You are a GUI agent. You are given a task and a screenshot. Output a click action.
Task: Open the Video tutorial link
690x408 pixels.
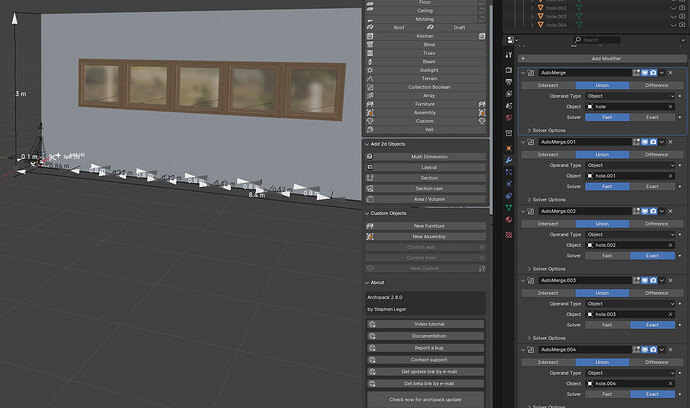point(425,324)
